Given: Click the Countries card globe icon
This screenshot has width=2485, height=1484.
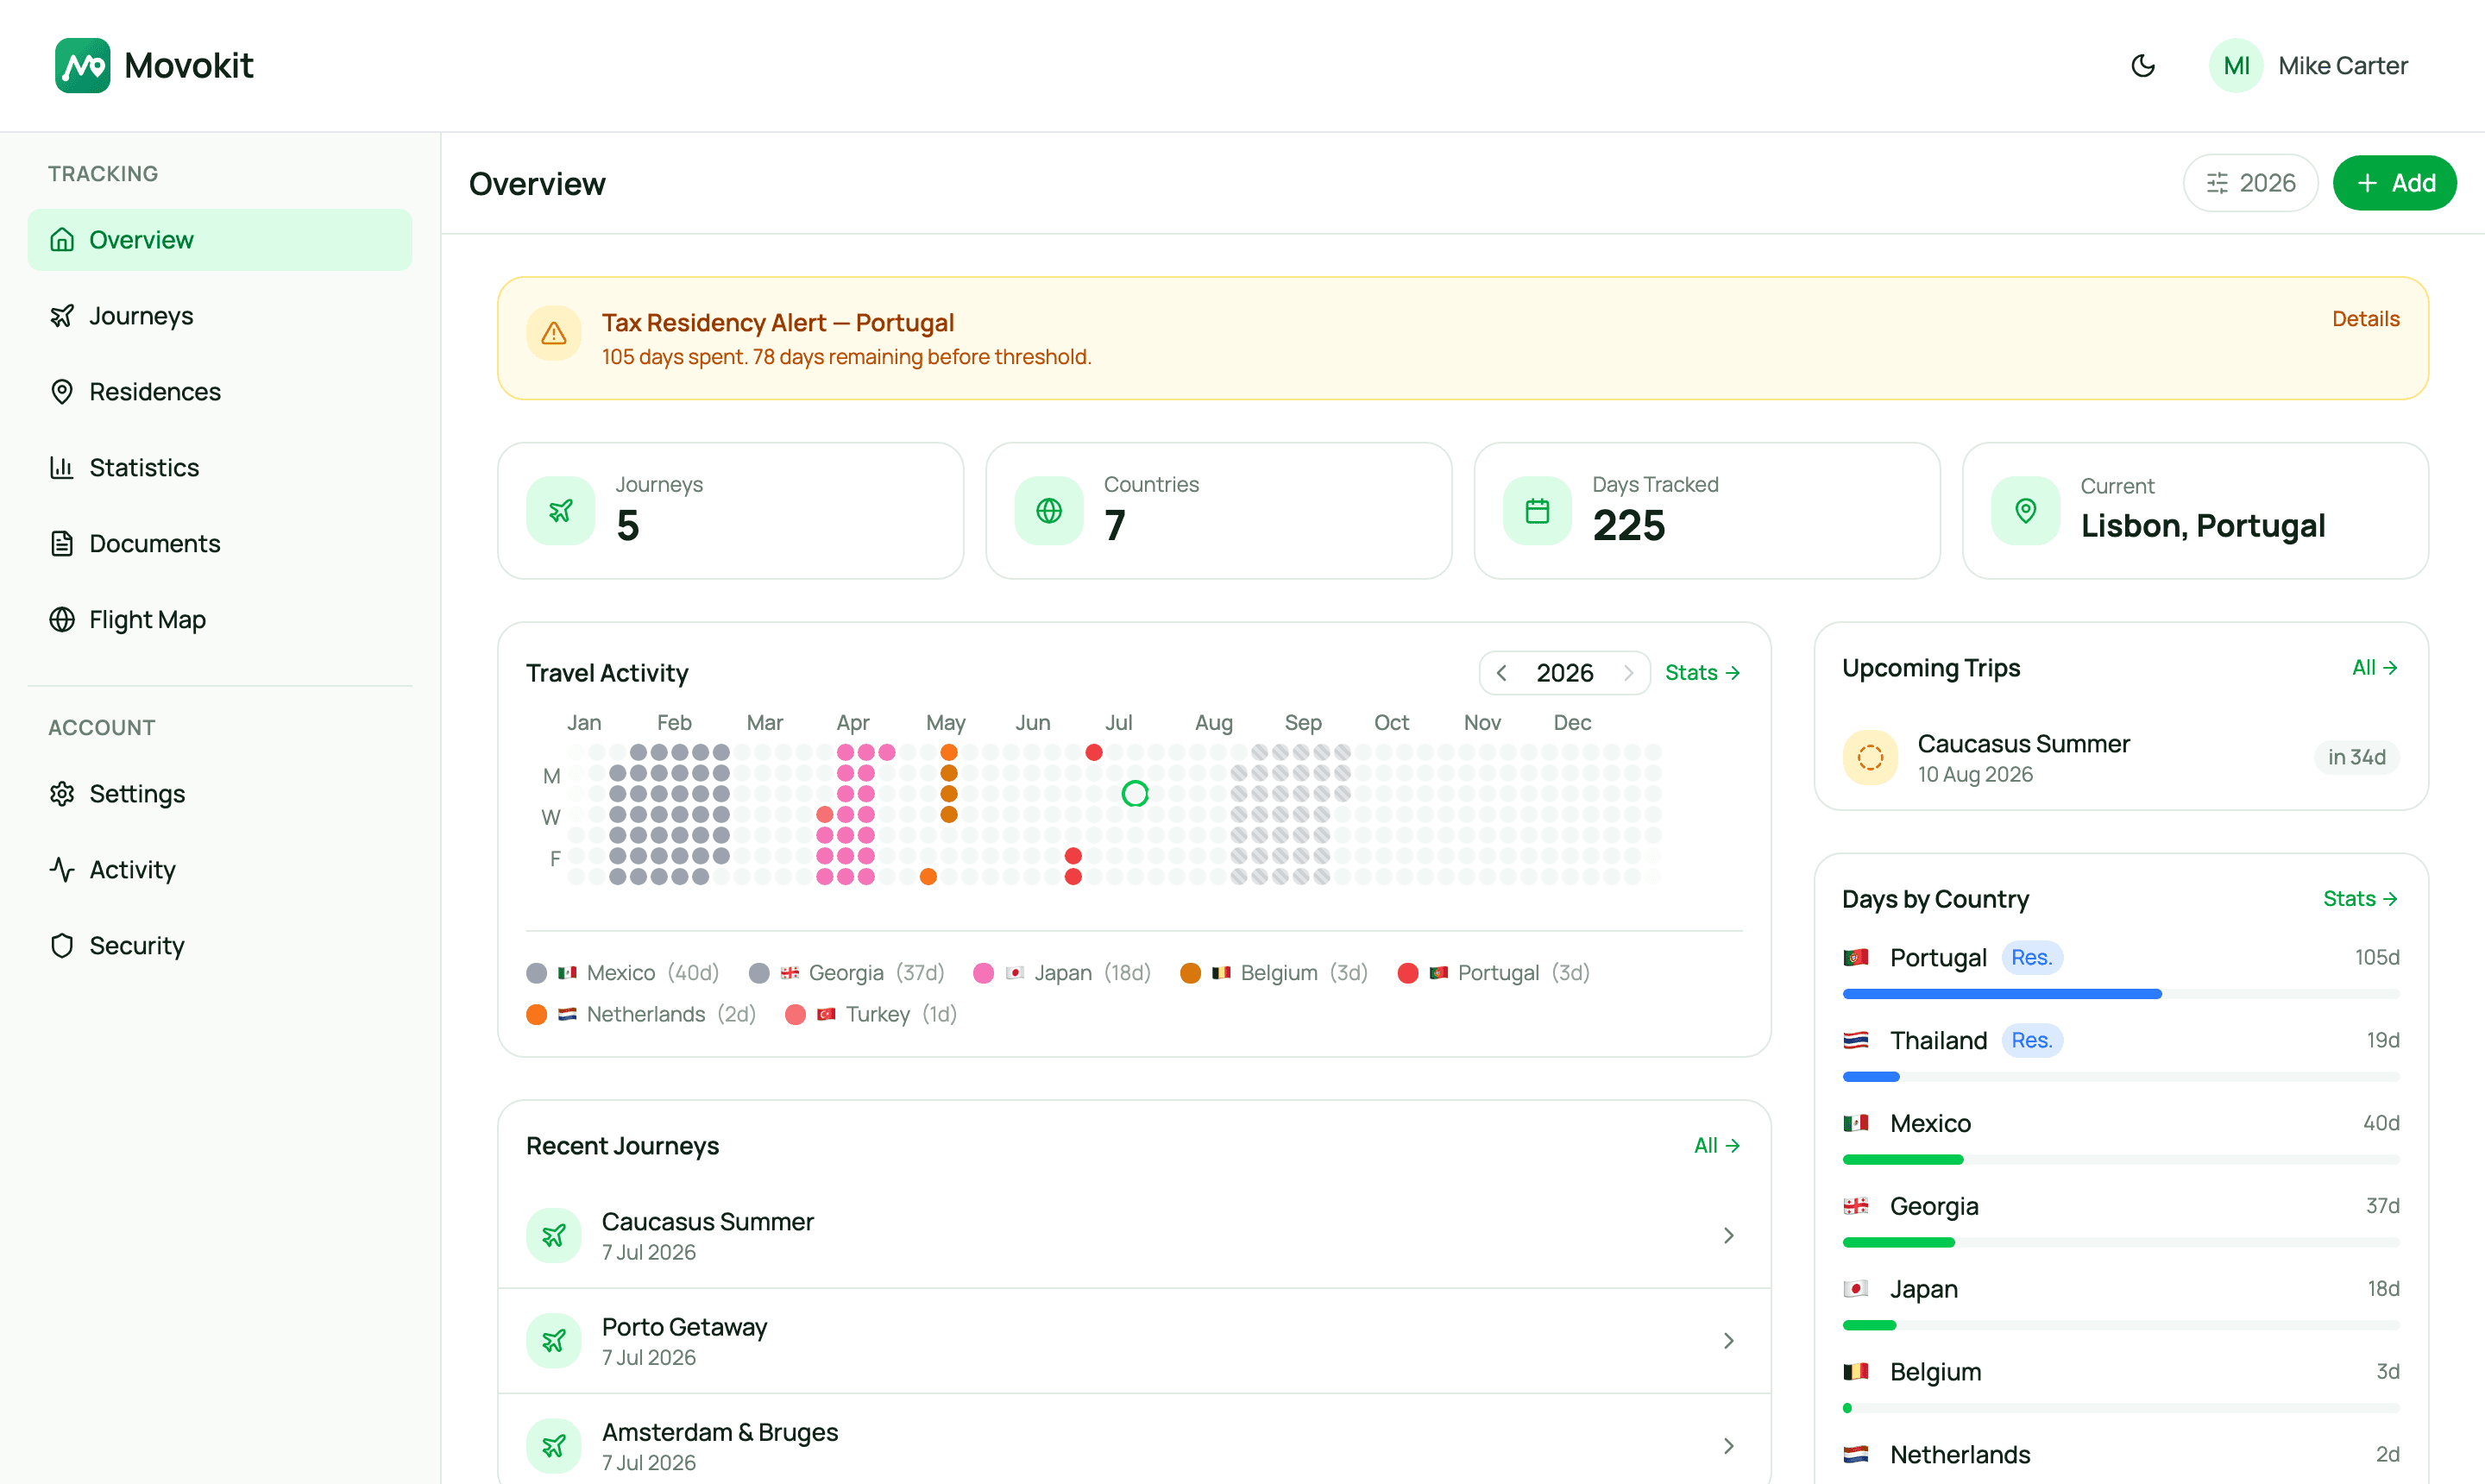Looking at the screenshot, I should pos(1048,511).
